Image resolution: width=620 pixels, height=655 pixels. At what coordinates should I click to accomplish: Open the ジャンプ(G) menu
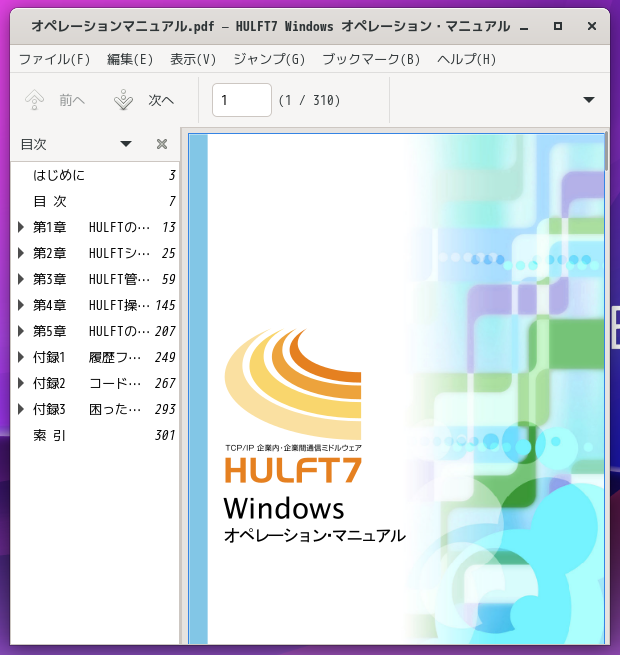click(x=269, y=59)
